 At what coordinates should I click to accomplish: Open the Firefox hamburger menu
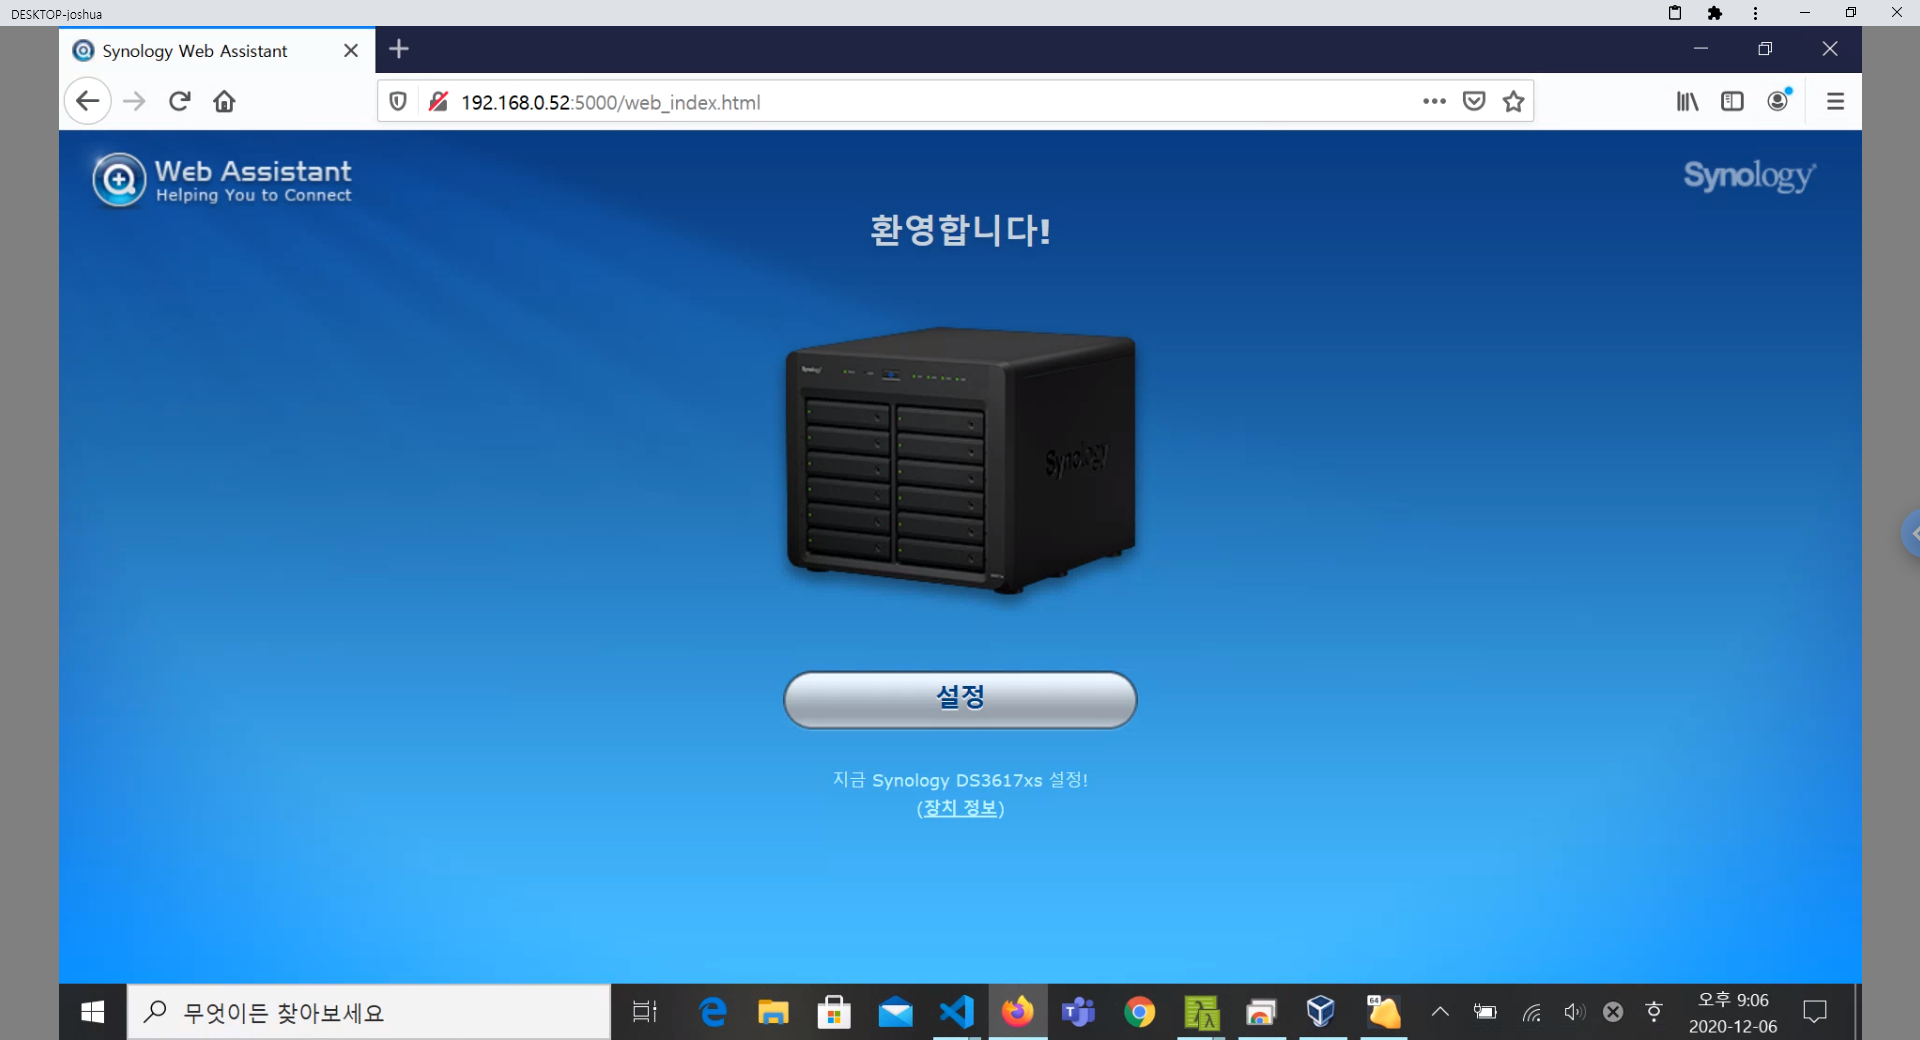click(1835, 101)
